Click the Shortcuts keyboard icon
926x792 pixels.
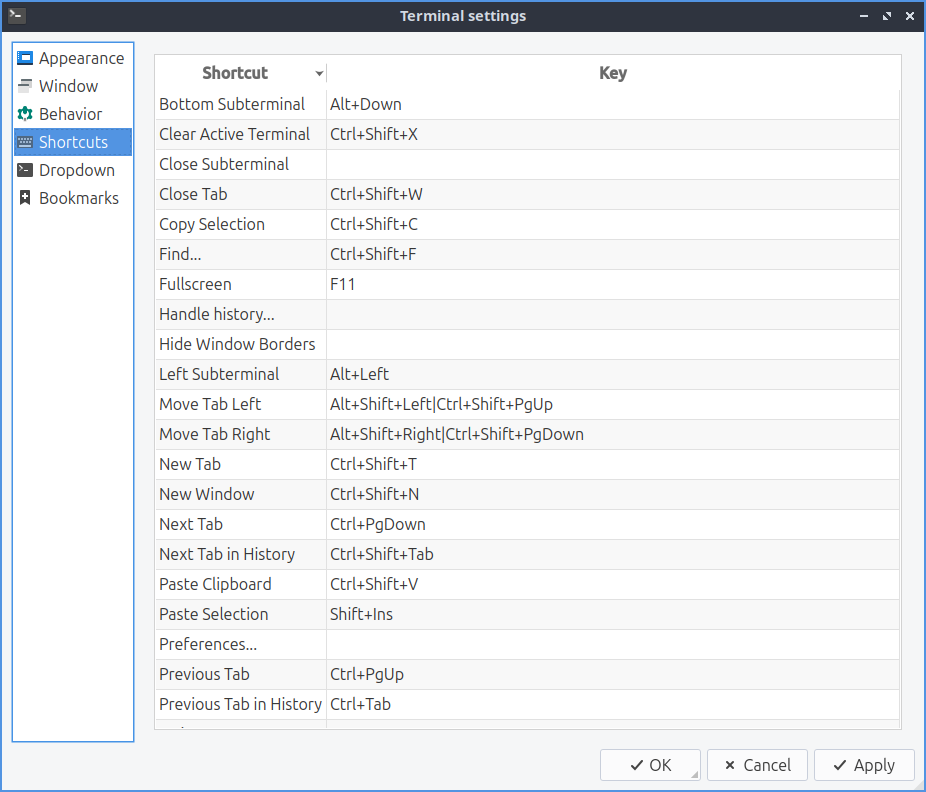[25, 142]
